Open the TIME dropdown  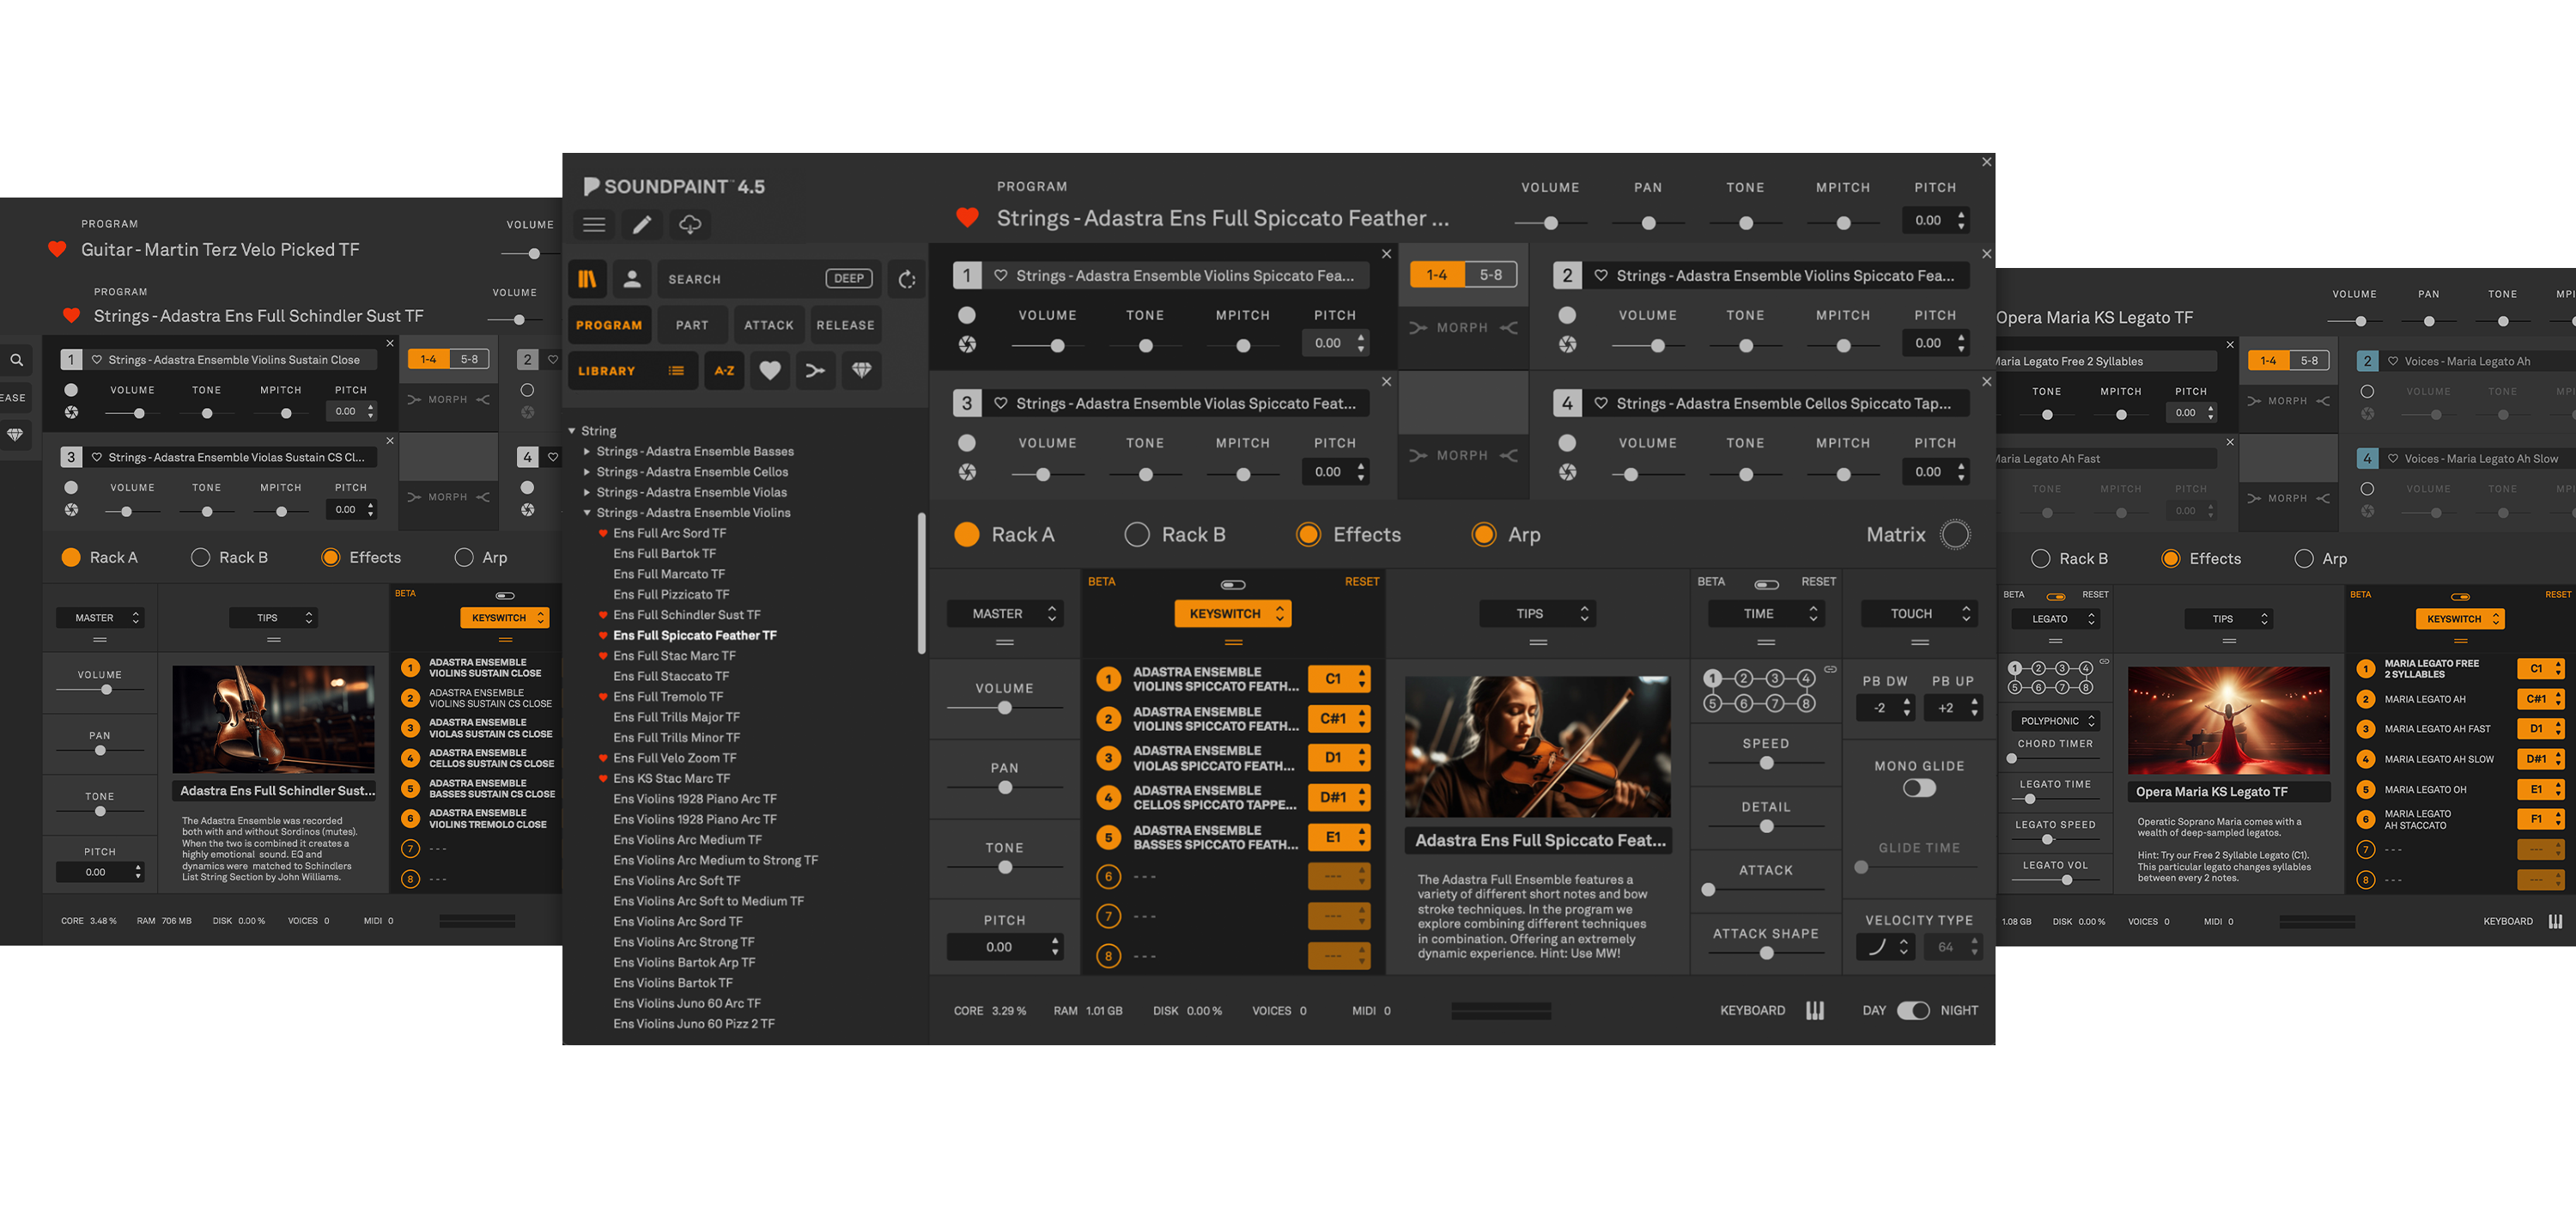(1767, 614)
